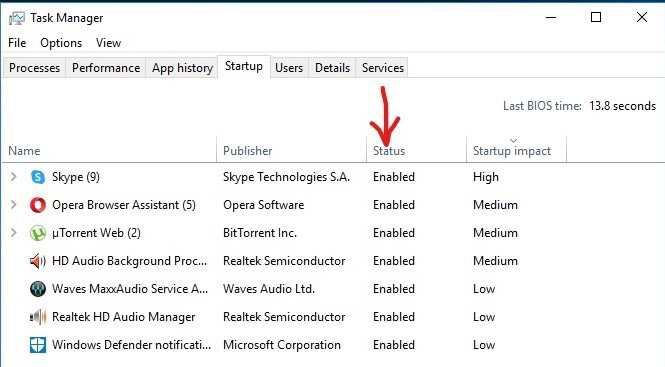The height and width of the screenshot is (367, 665).
Task: Open the Options menu
Action: 61,43
